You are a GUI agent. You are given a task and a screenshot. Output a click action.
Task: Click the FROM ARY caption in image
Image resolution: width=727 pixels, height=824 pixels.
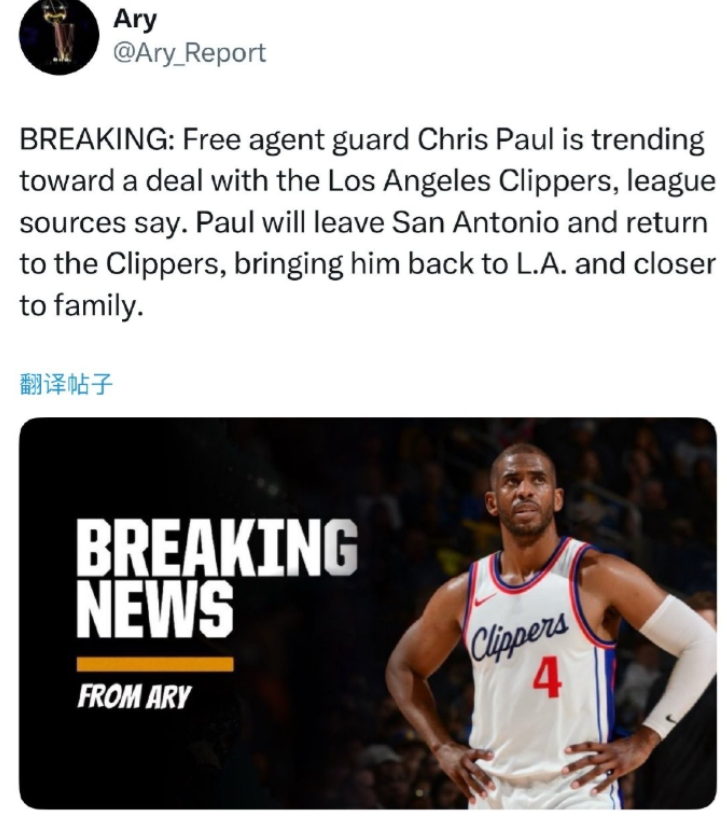[134, 697]
